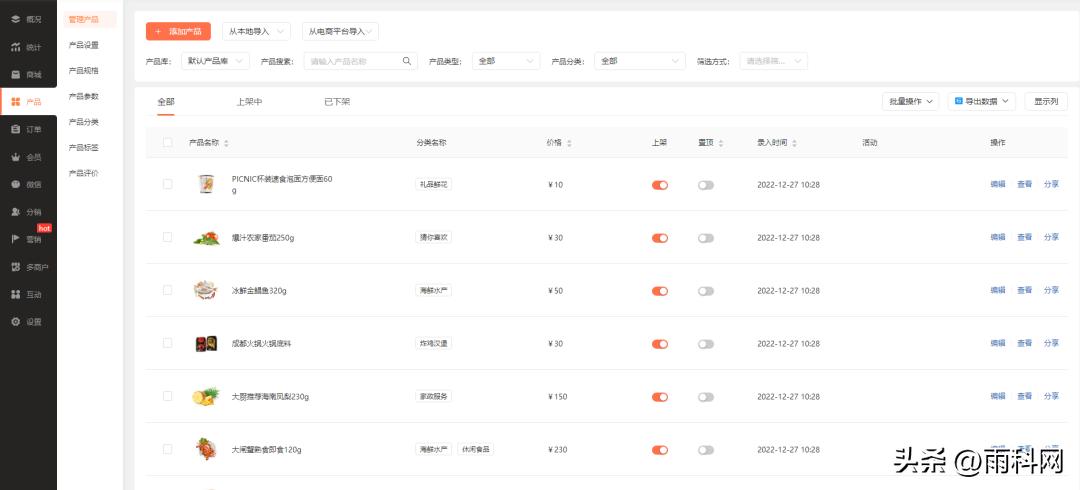Switch to the 已下架 tab
Viewport: 1080px width, 490px height.
pyautogui.click(x=337, y=102)
